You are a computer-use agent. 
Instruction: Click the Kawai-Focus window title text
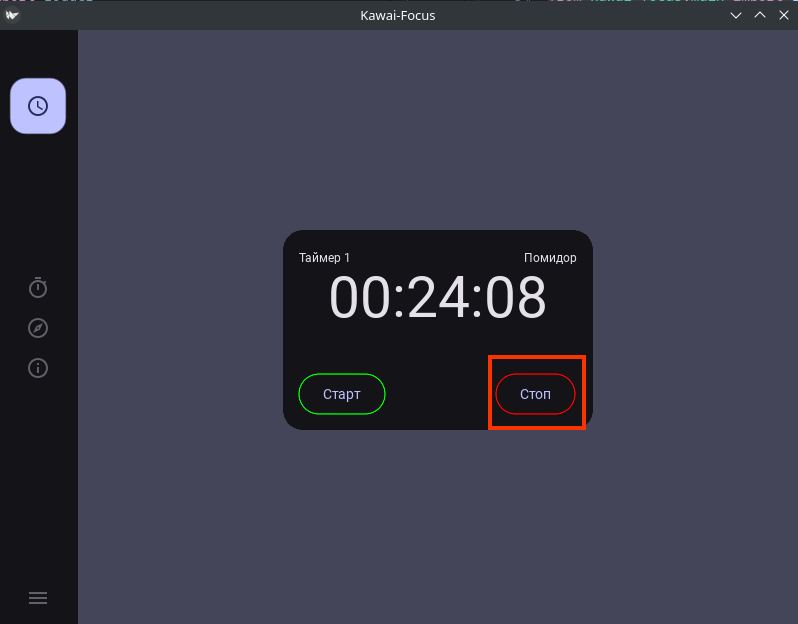(x=398, y=15)
